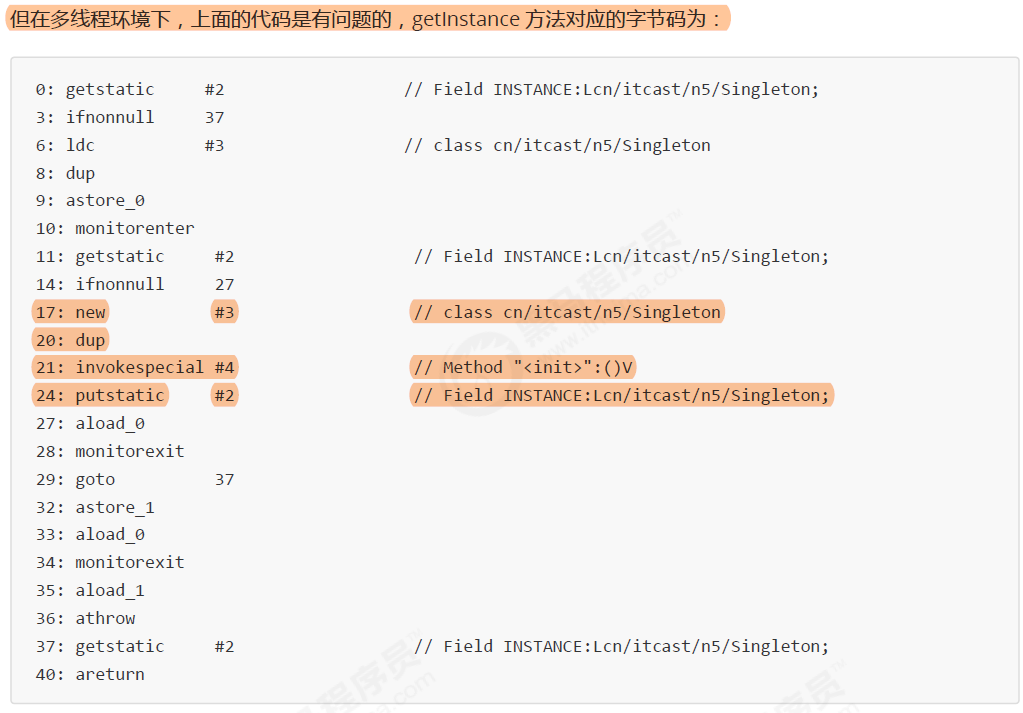Screen dimensions: 1023x713
Task: Click the '35: aload_1' instruction
Action: [90, 591]
